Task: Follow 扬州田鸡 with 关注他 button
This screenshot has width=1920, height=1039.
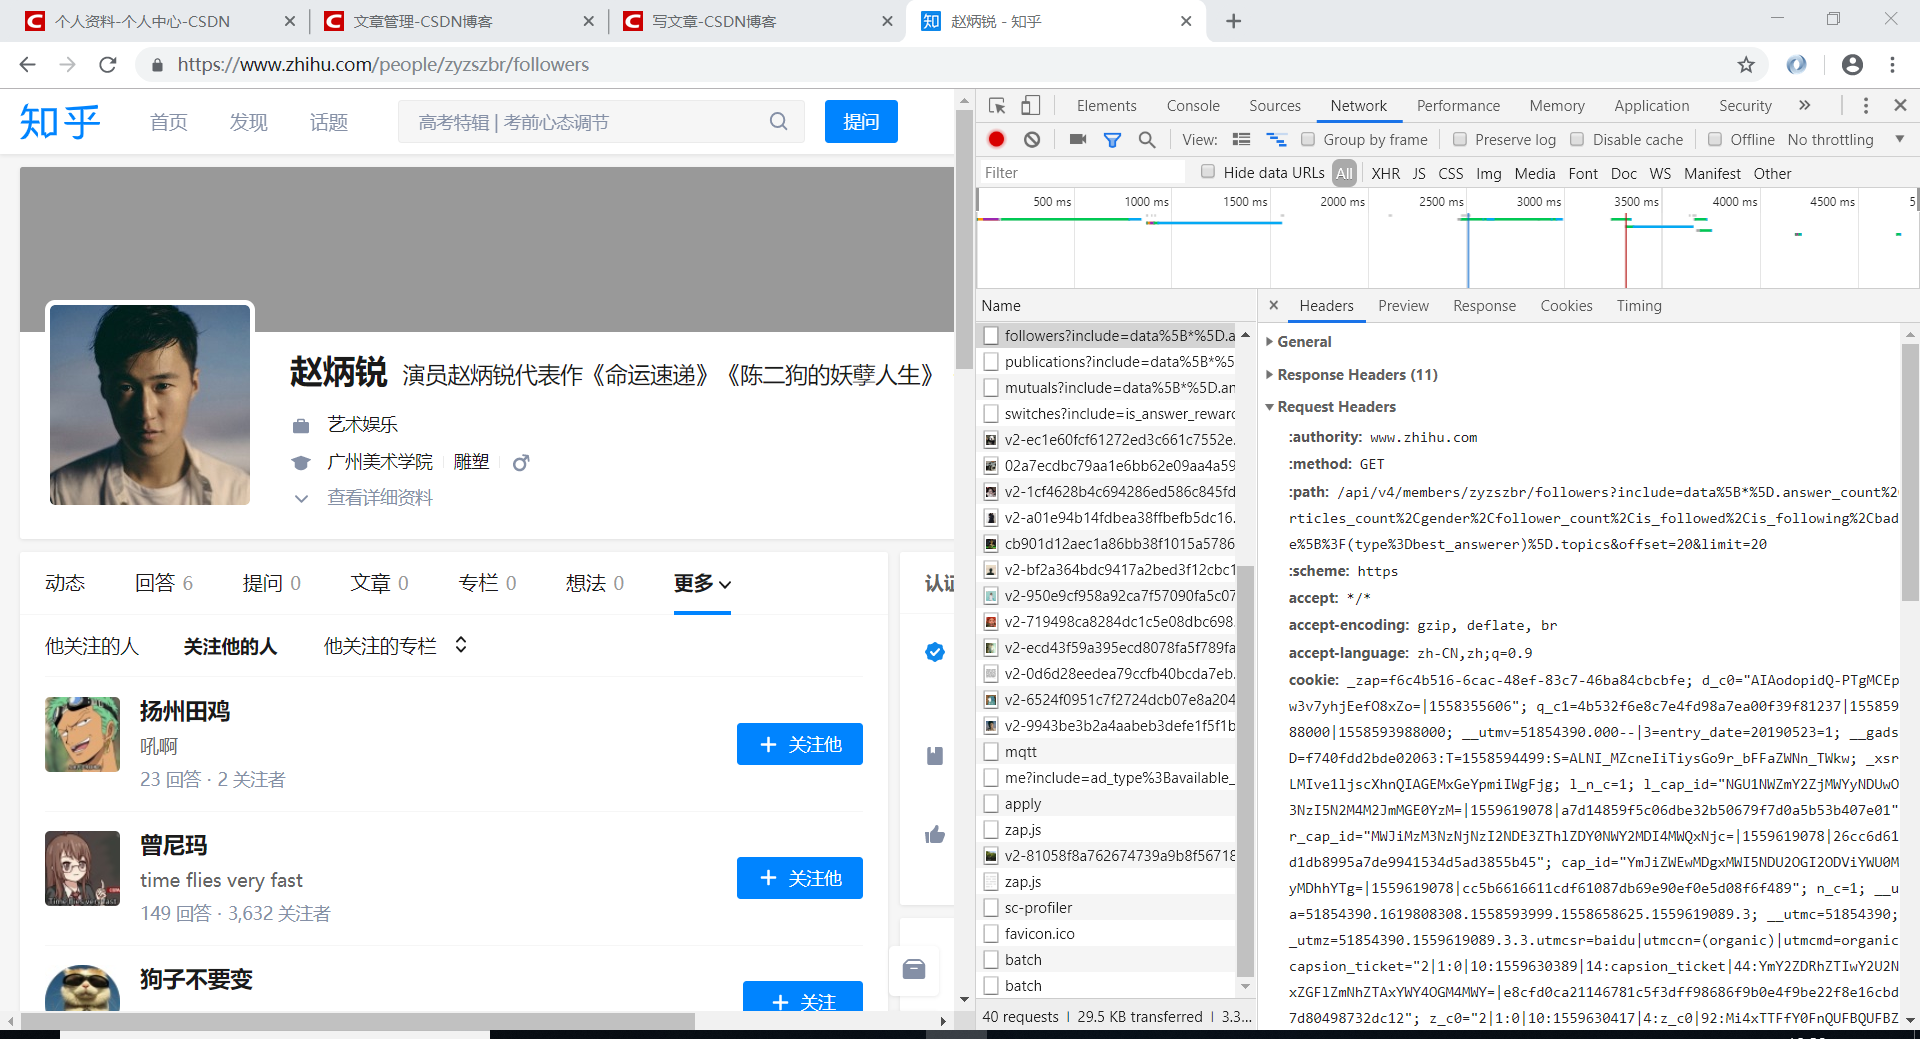Action: pos(800,744)
